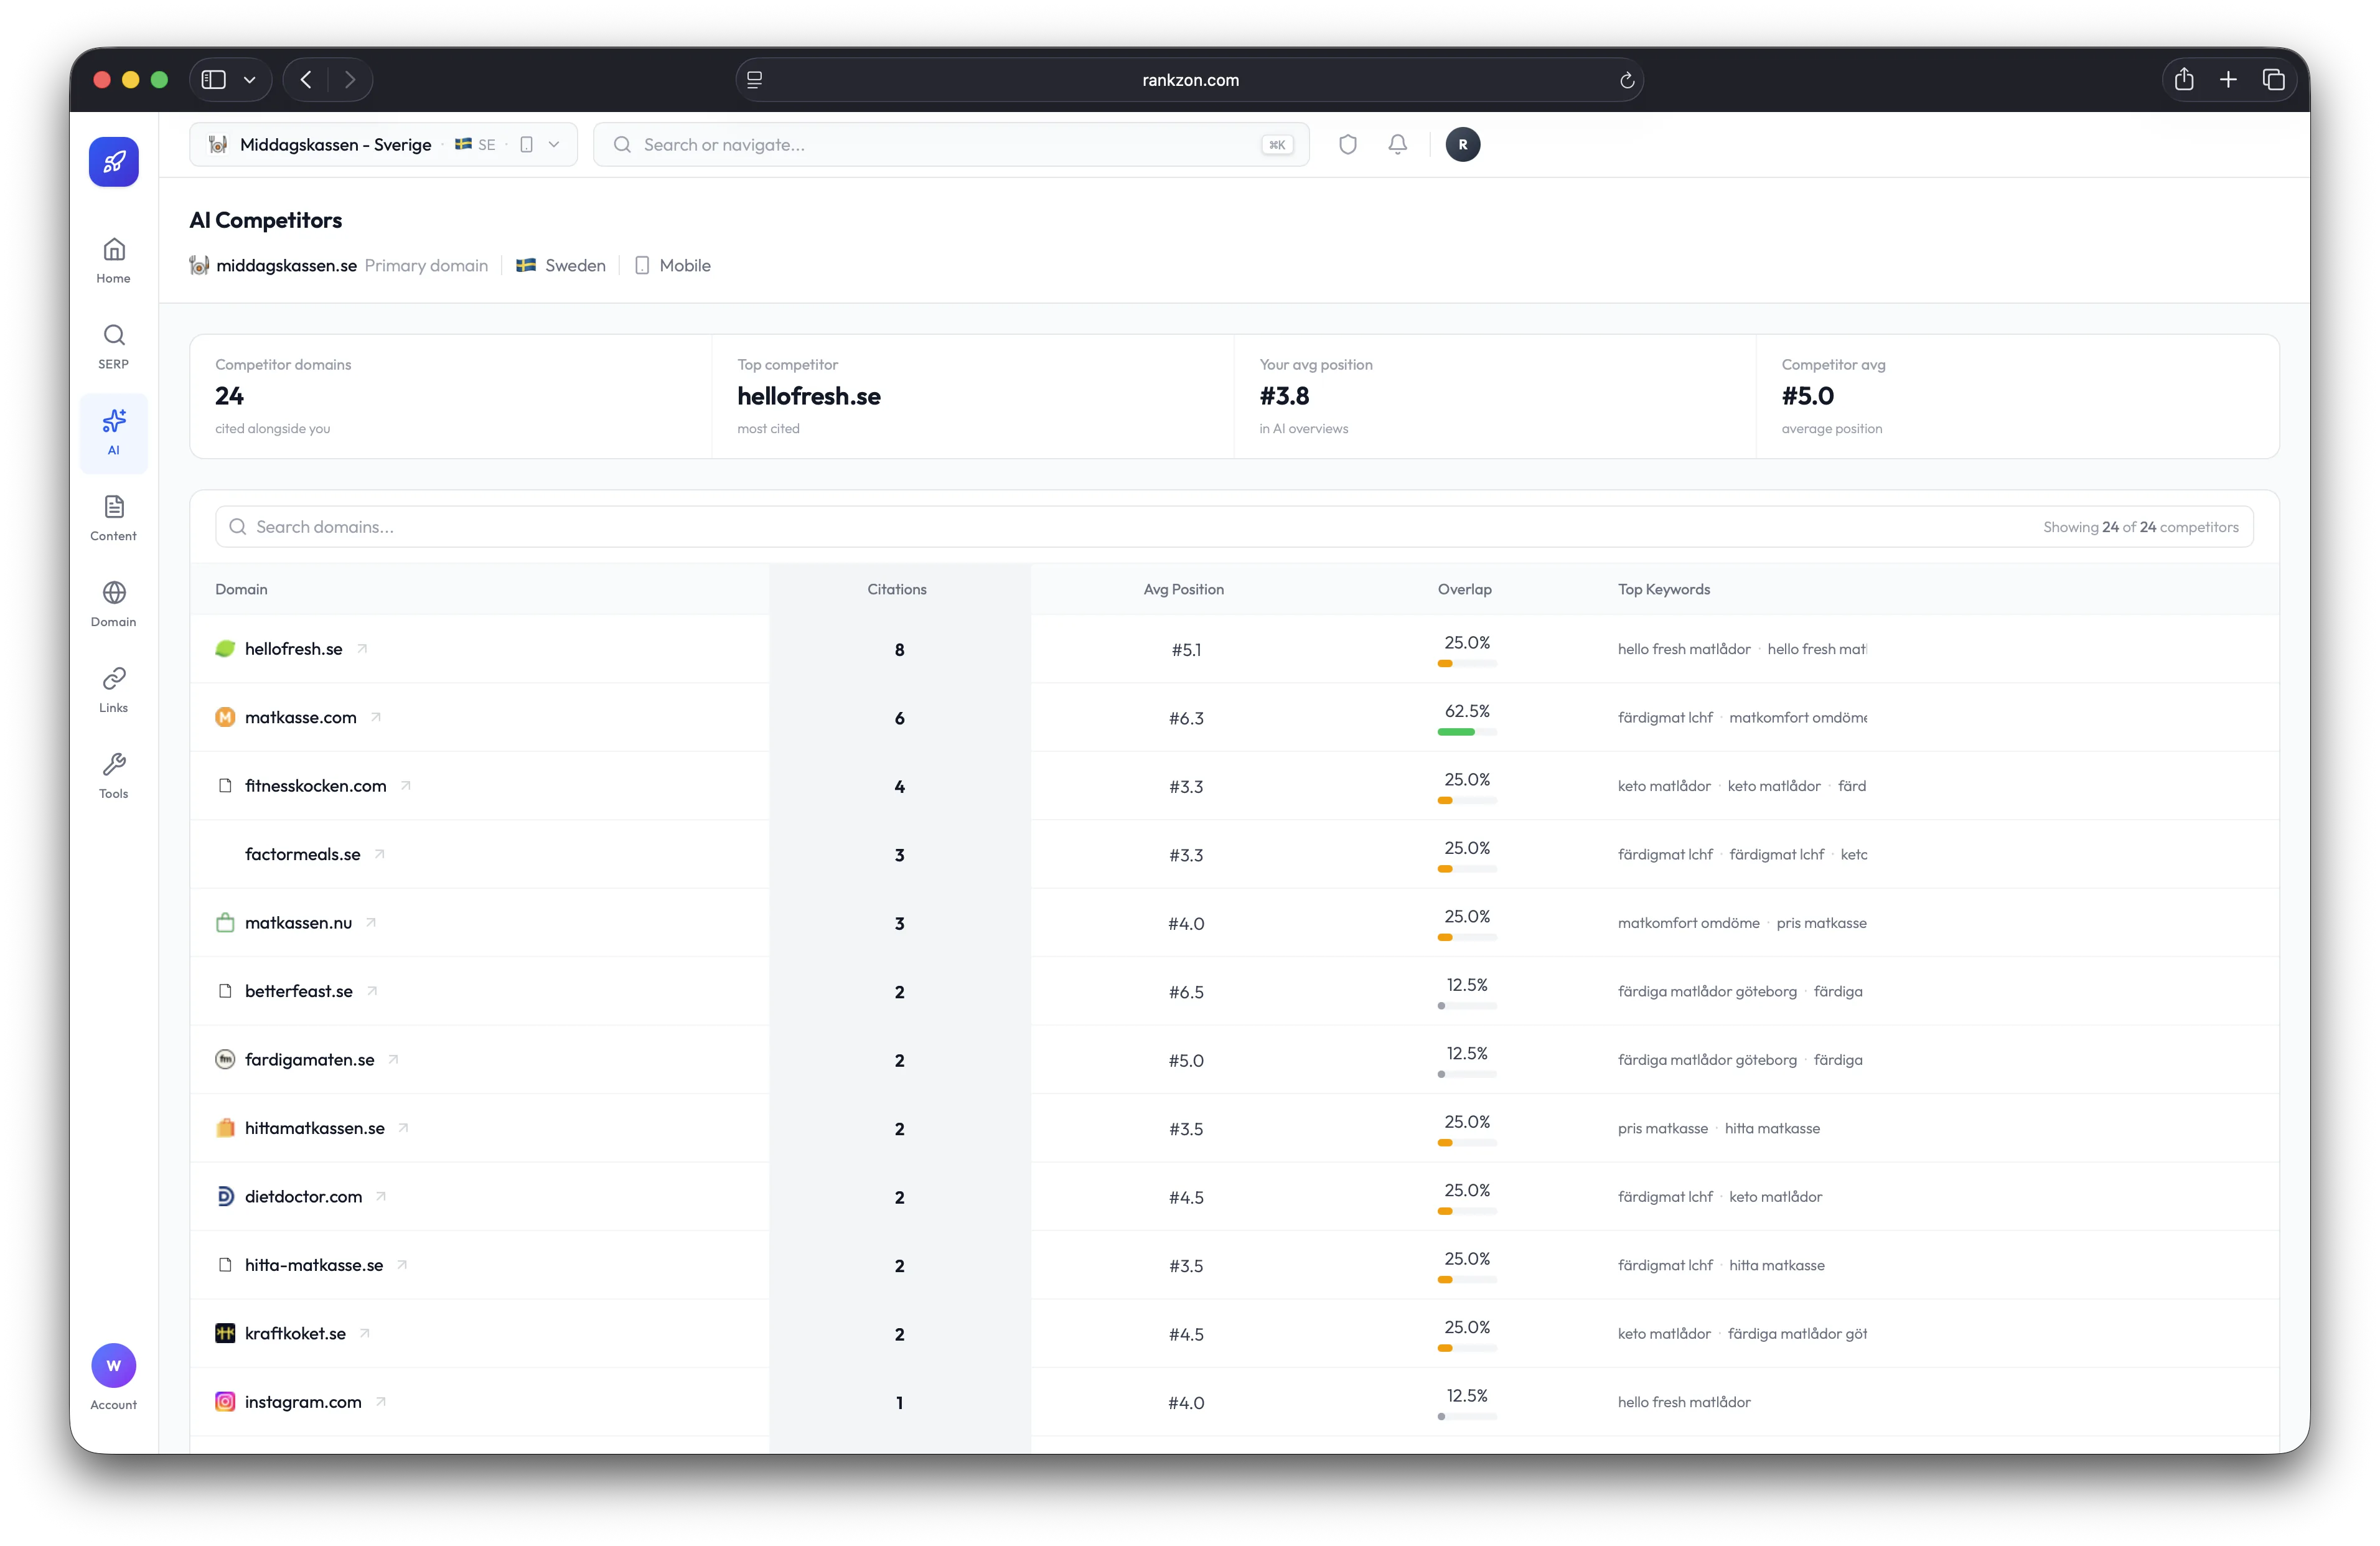
Task: Expand the Middagskassen - Sverige project dropdown
Action: 383,145
